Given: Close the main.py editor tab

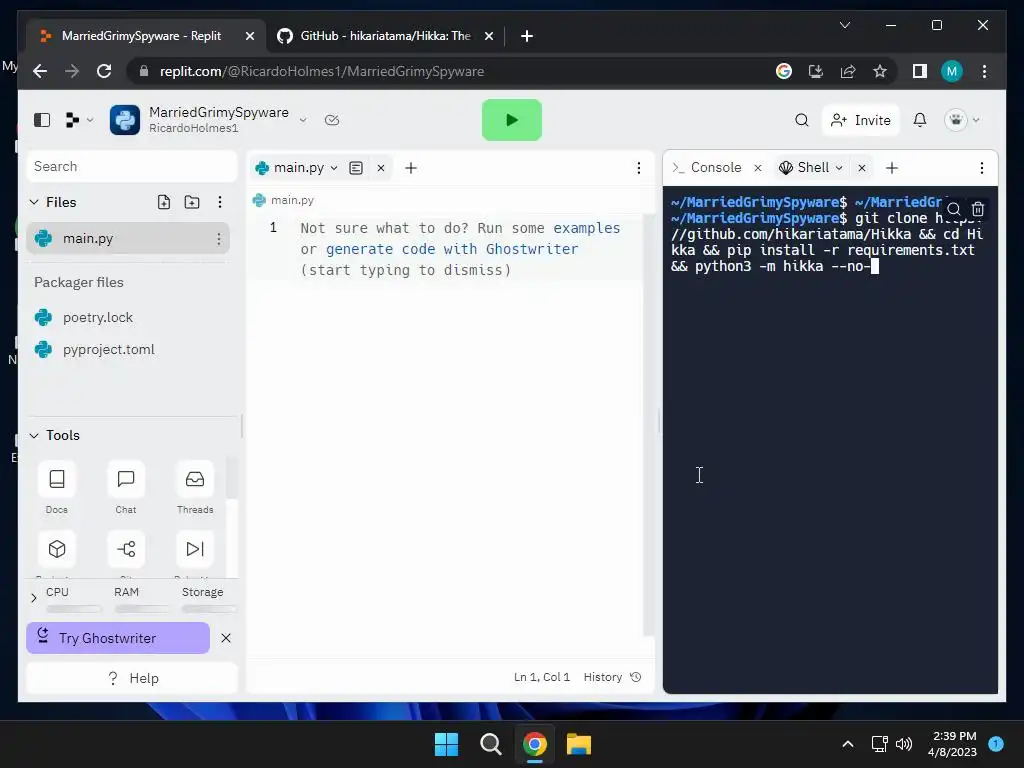Looking at the screenshot, I should [381, 168].
